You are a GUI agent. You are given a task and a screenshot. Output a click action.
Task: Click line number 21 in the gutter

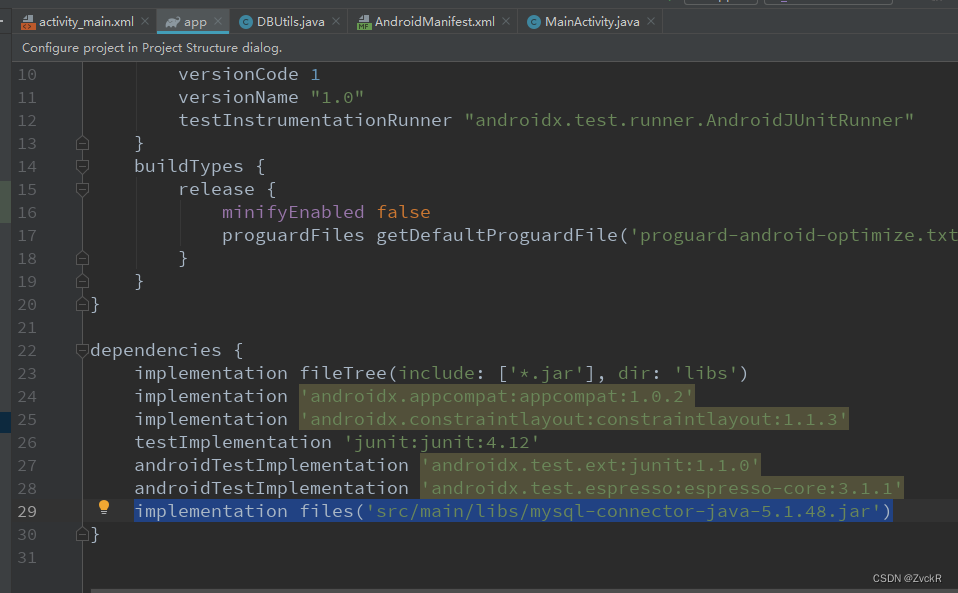pyautogui.click(x=27, y=328)
